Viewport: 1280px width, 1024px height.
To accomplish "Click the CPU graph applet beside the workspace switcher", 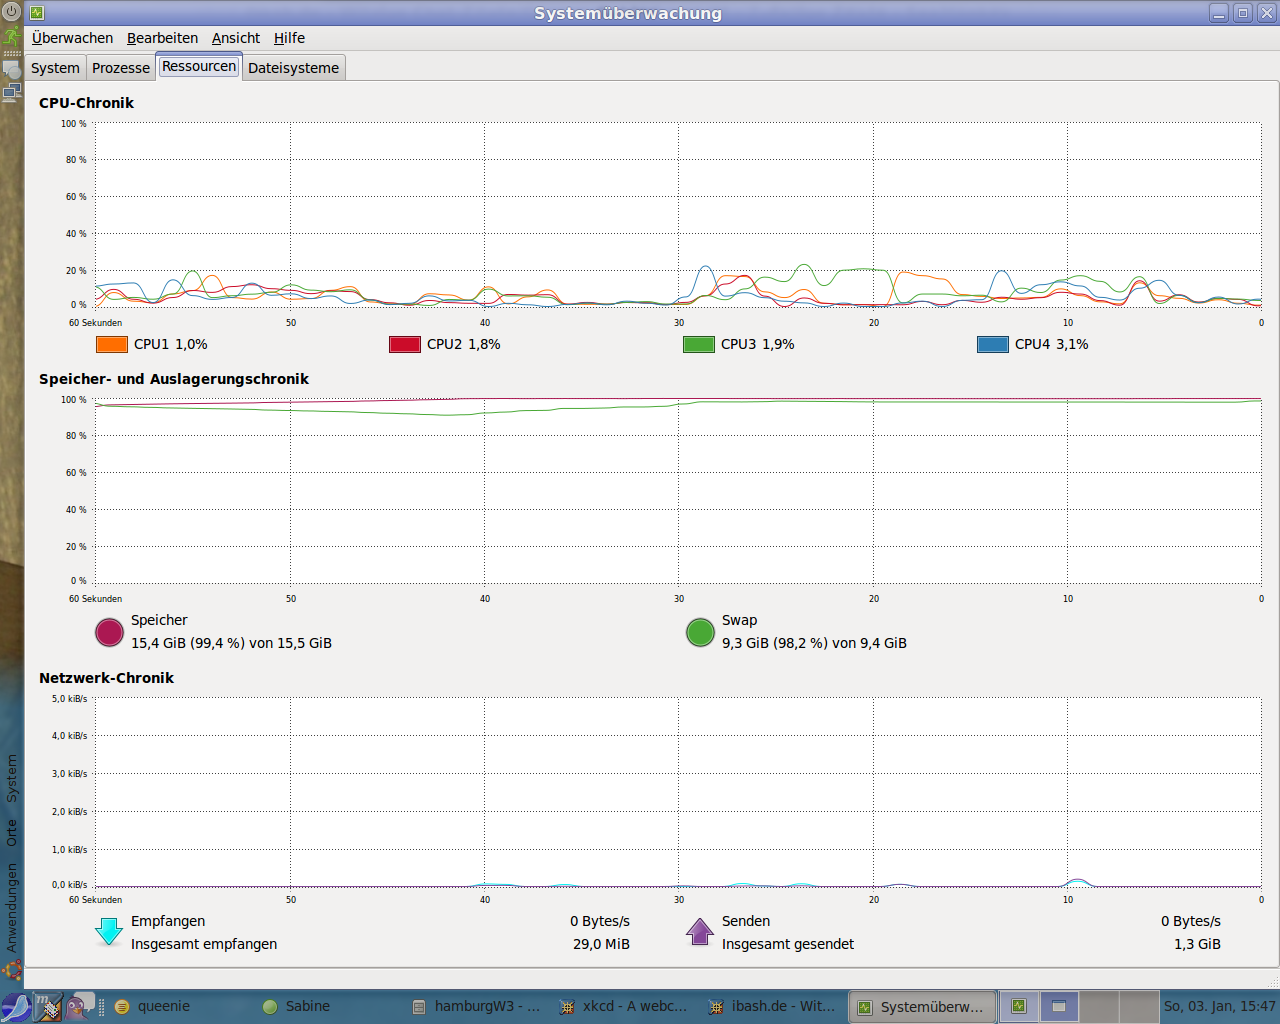I will click(1018, 1006).
